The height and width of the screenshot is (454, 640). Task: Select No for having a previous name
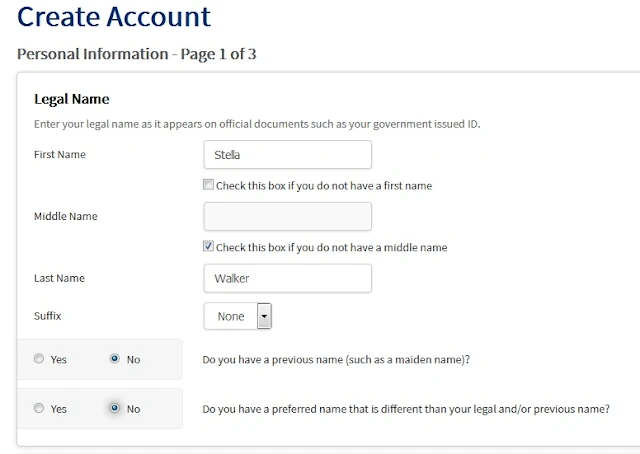pos(115,359)
